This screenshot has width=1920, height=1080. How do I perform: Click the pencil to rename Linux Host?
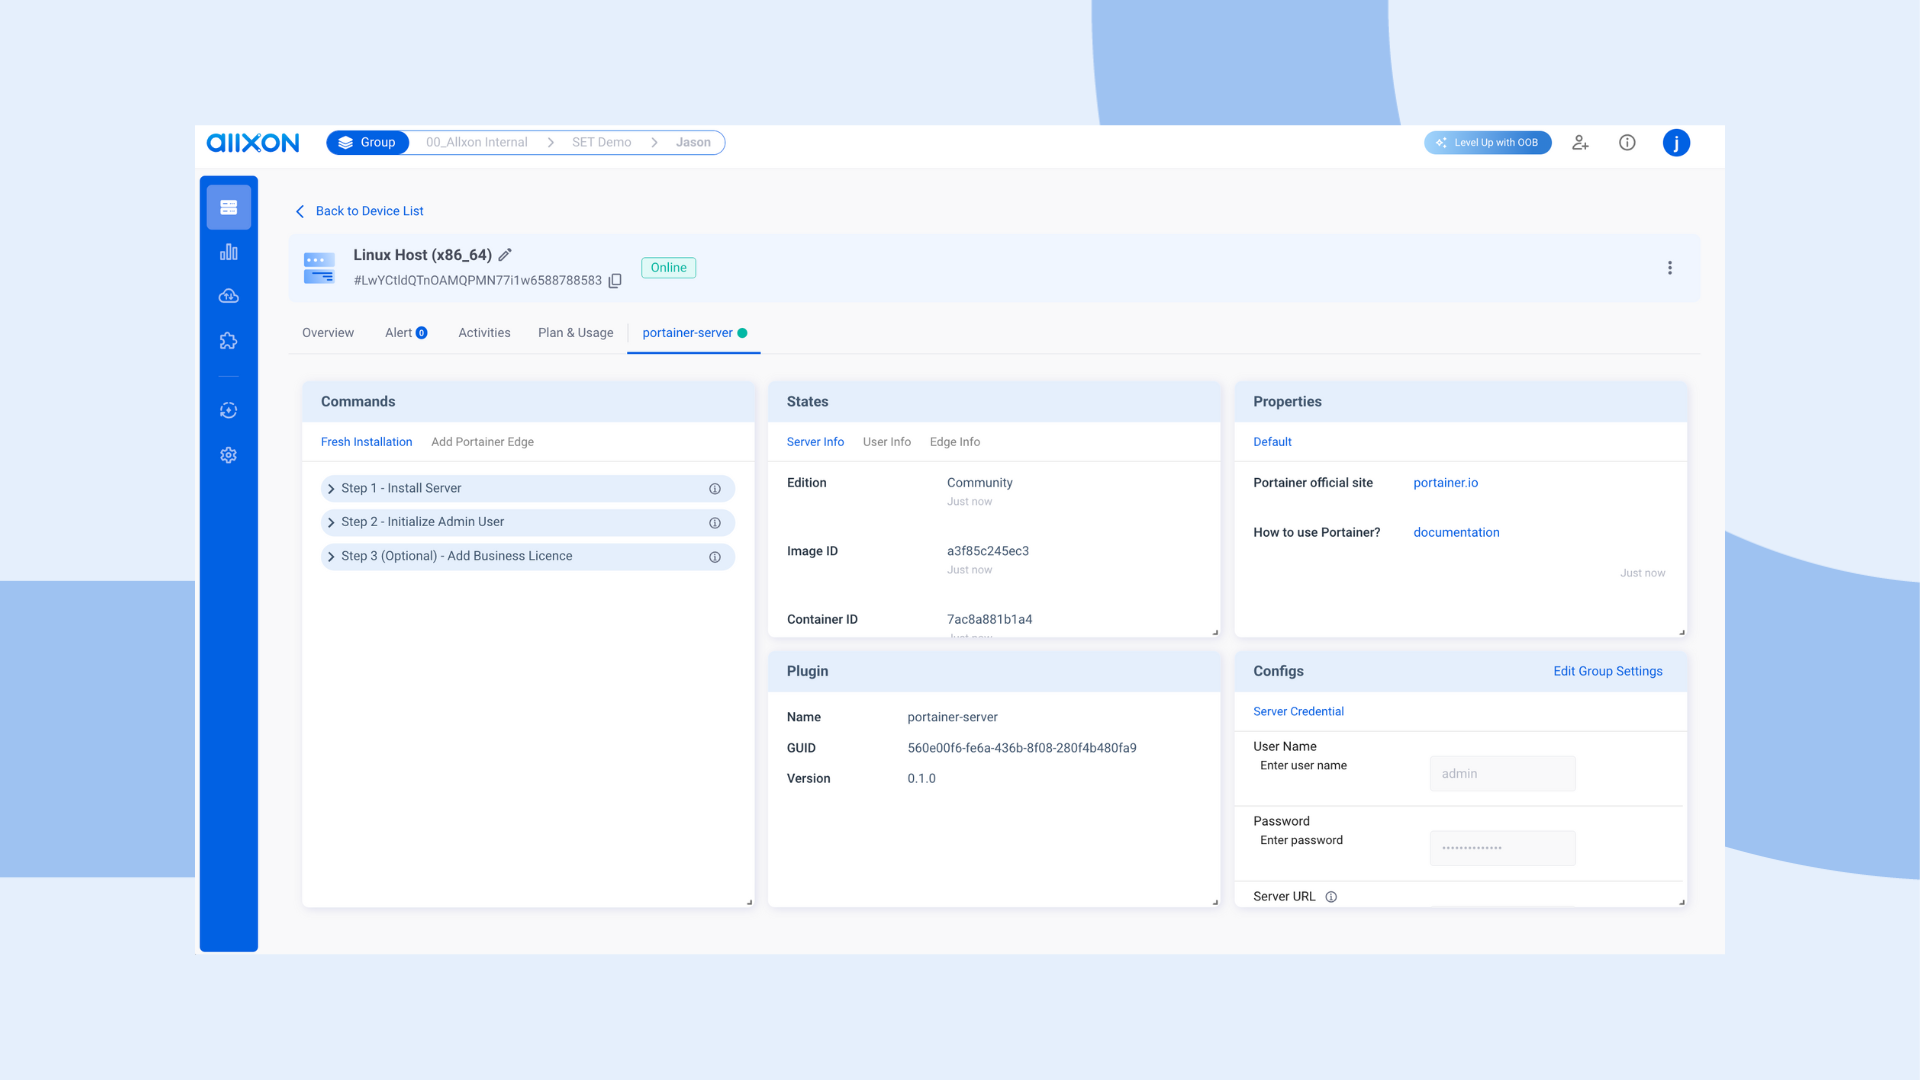tap(505, 255)
